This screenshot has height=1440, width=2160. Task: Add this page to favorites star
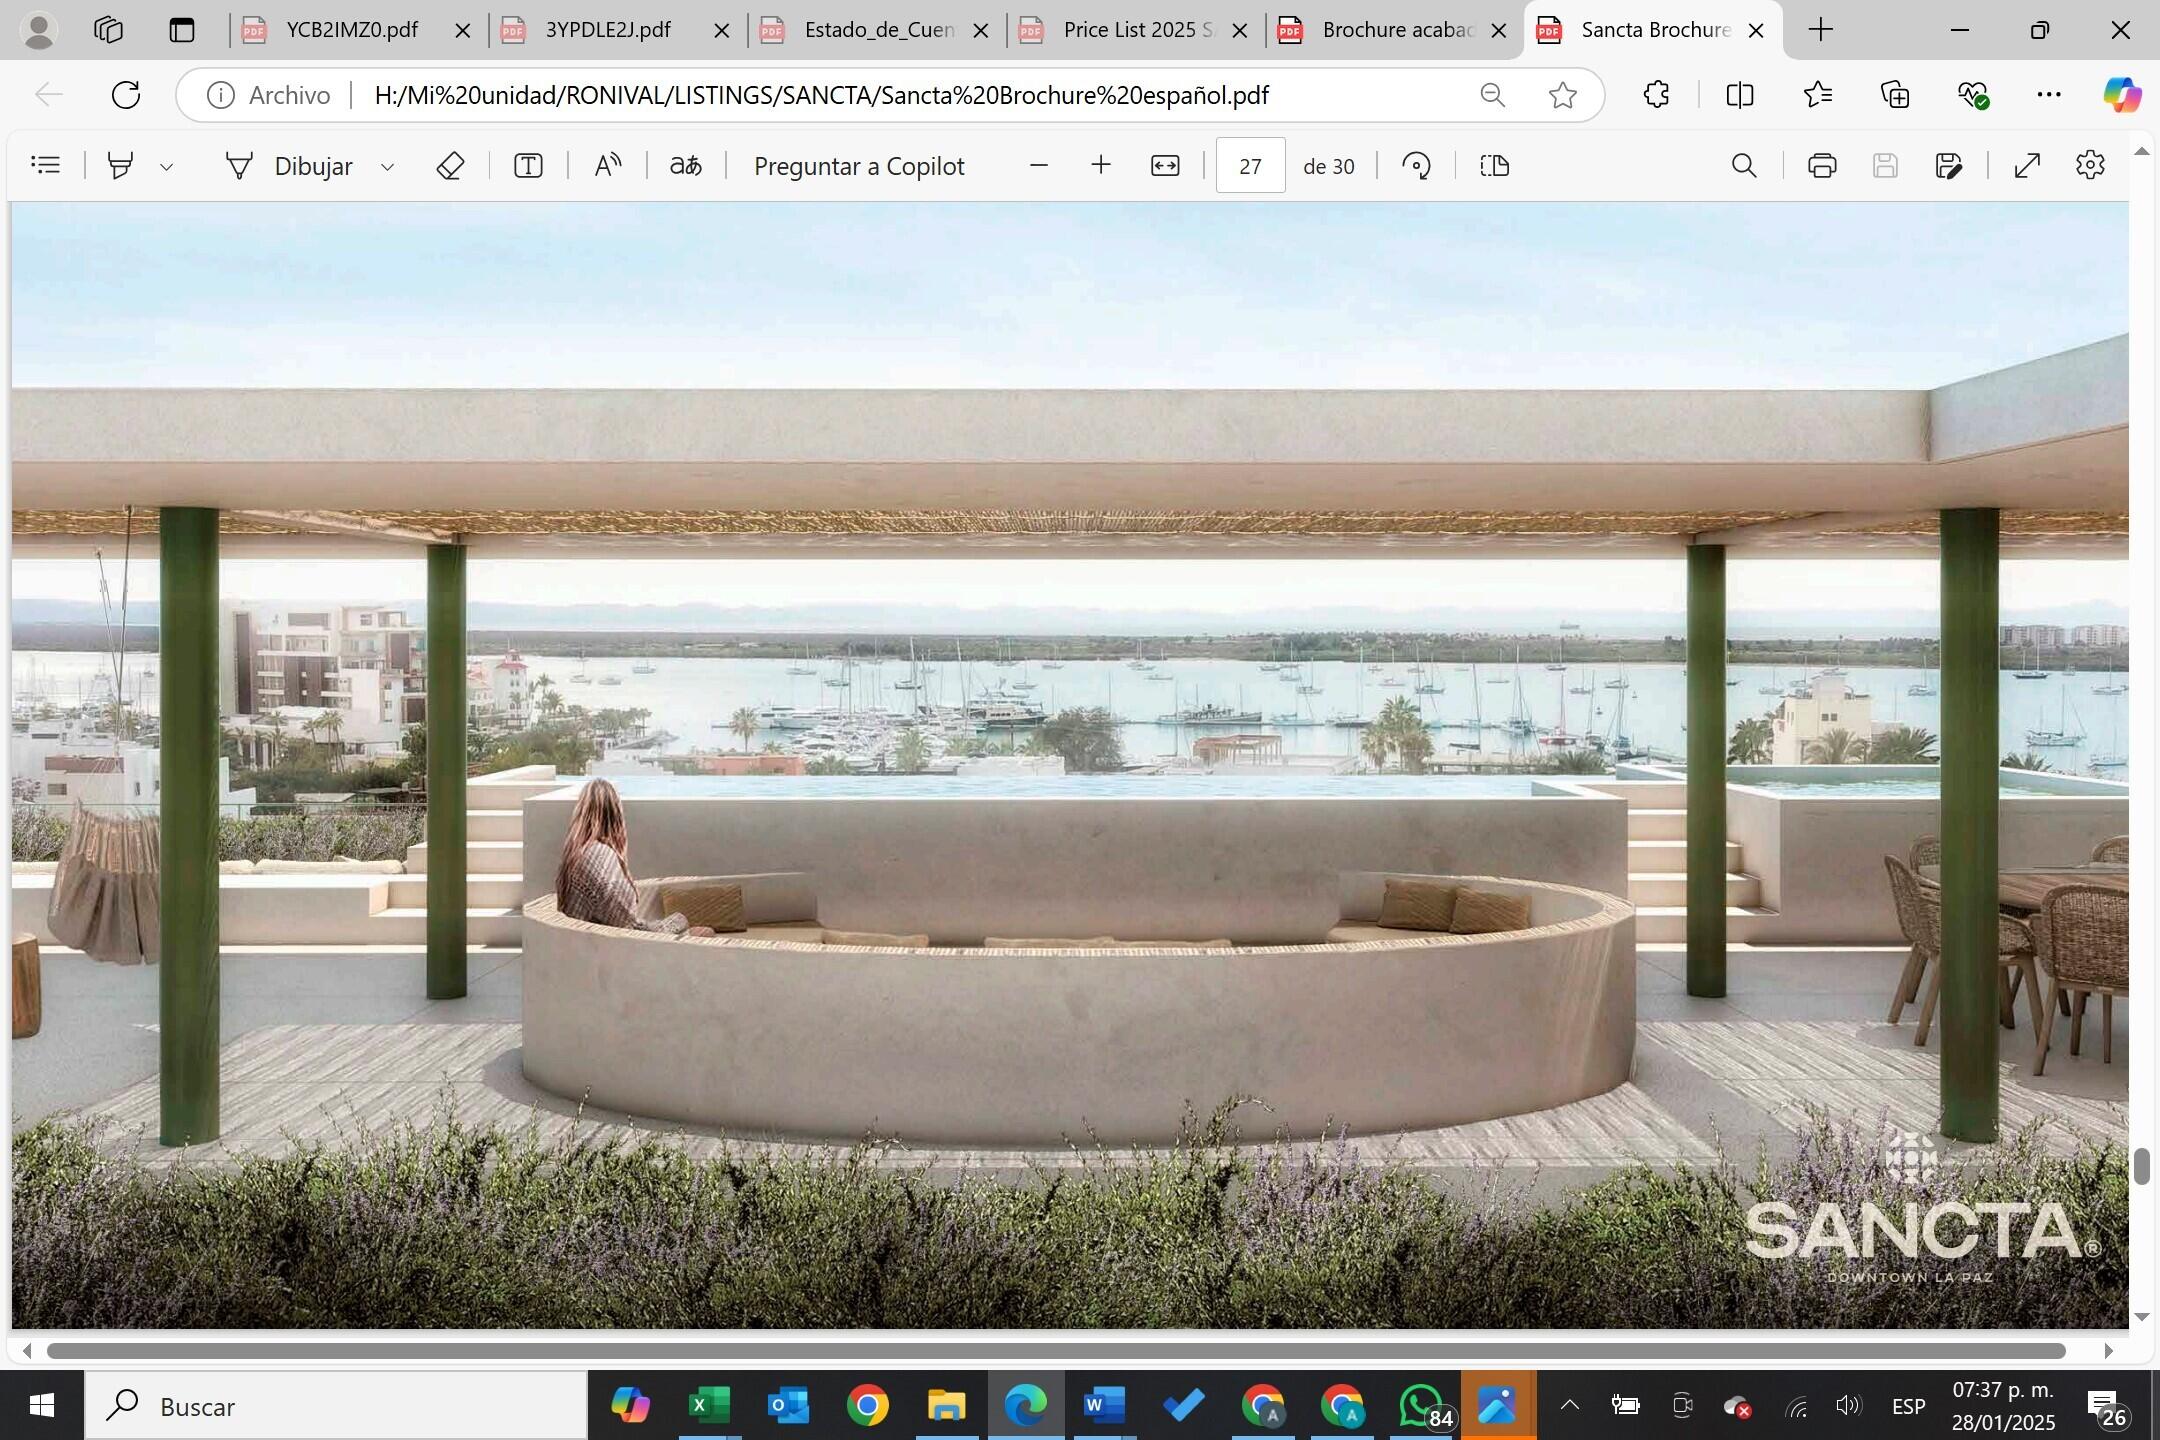pyautogui.click(x=1562, y=95)
